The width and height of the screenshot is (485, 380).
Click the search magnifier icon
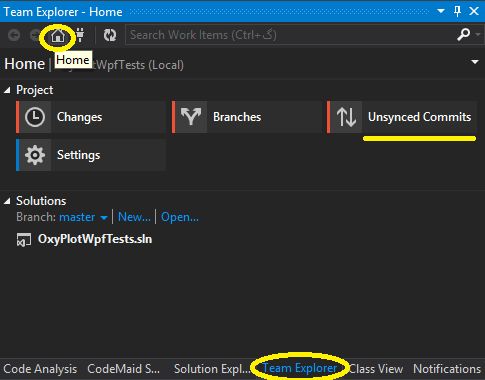[x=464, y=34]
